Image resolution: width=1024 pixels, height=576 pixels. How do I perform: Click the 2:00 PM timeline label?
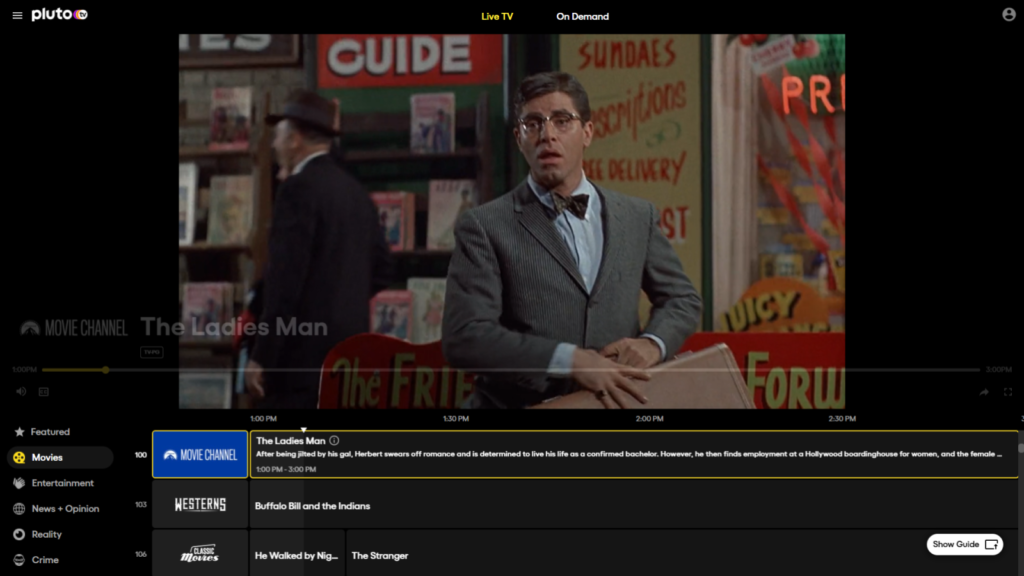click(x=650, y=419)
